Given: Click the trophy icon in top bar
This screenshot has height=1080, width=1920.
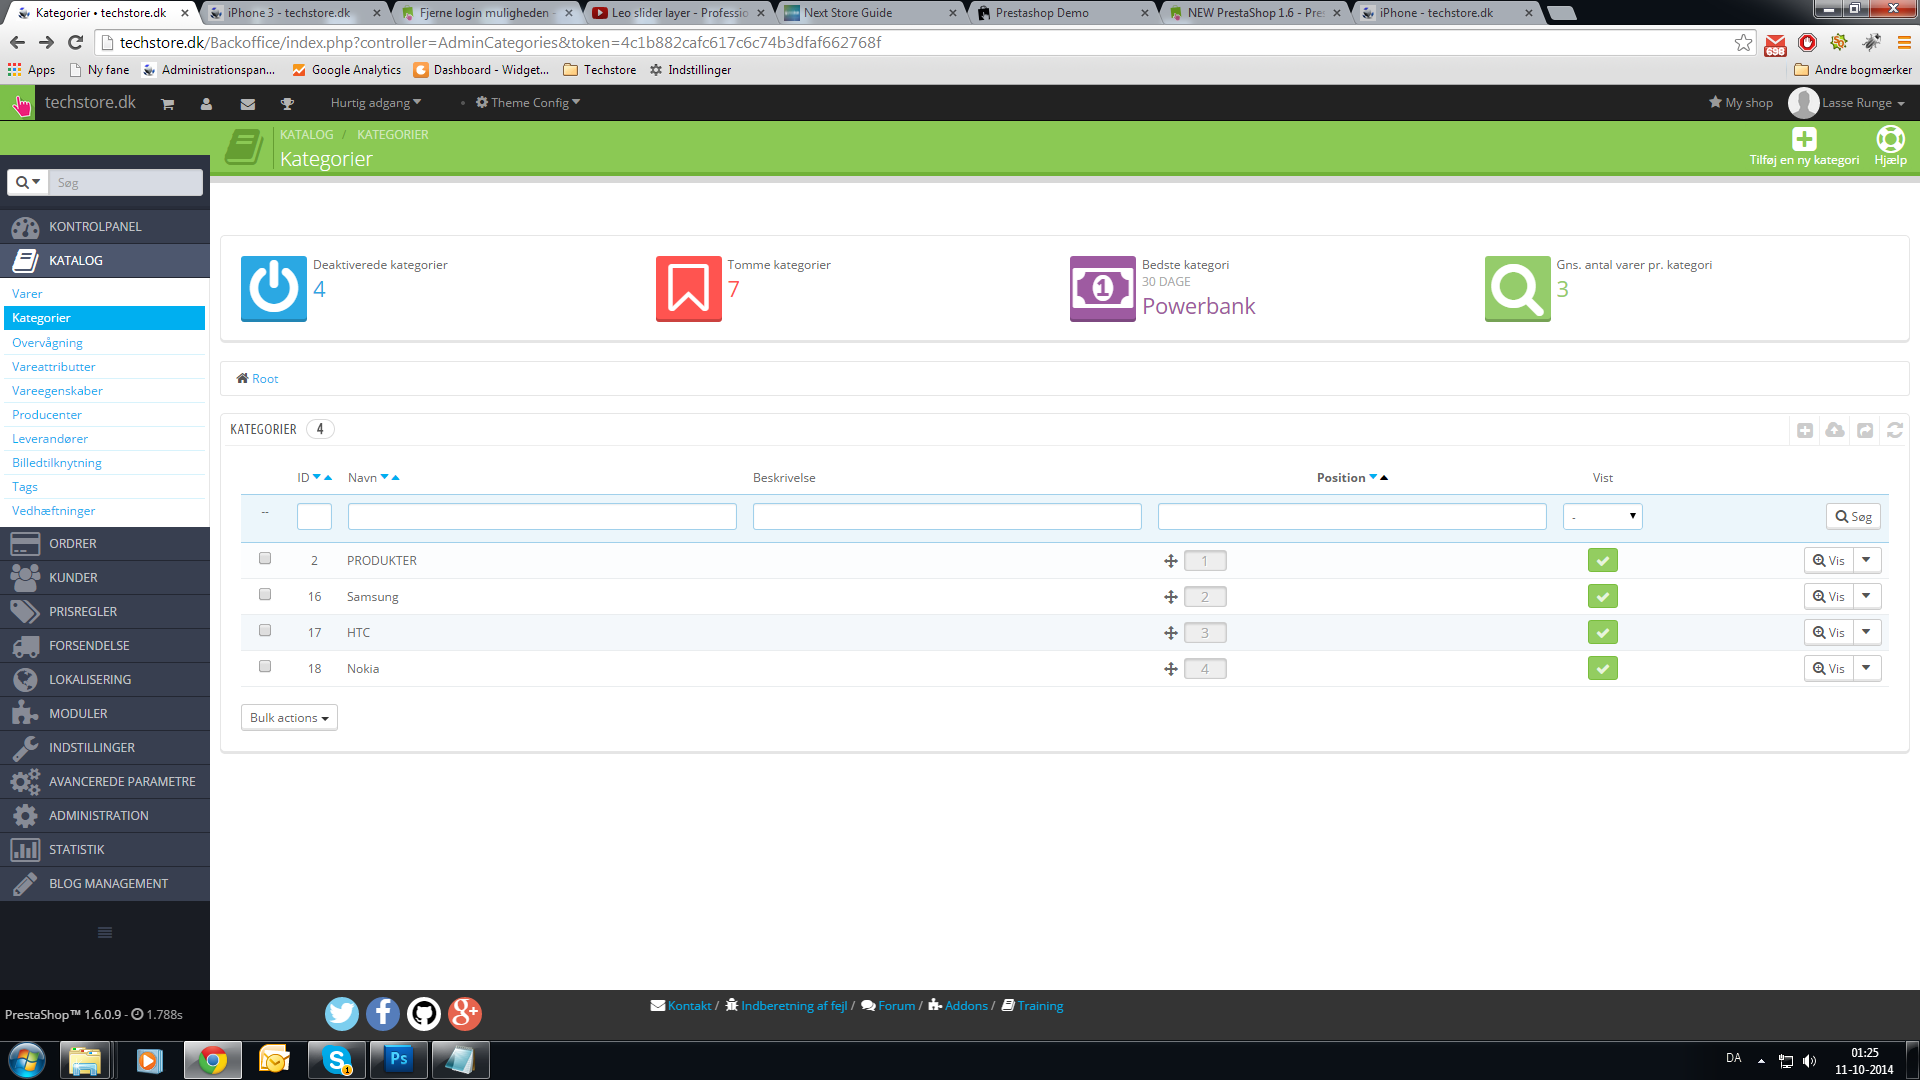Looking at the screenshot, I should click(287, 104).
